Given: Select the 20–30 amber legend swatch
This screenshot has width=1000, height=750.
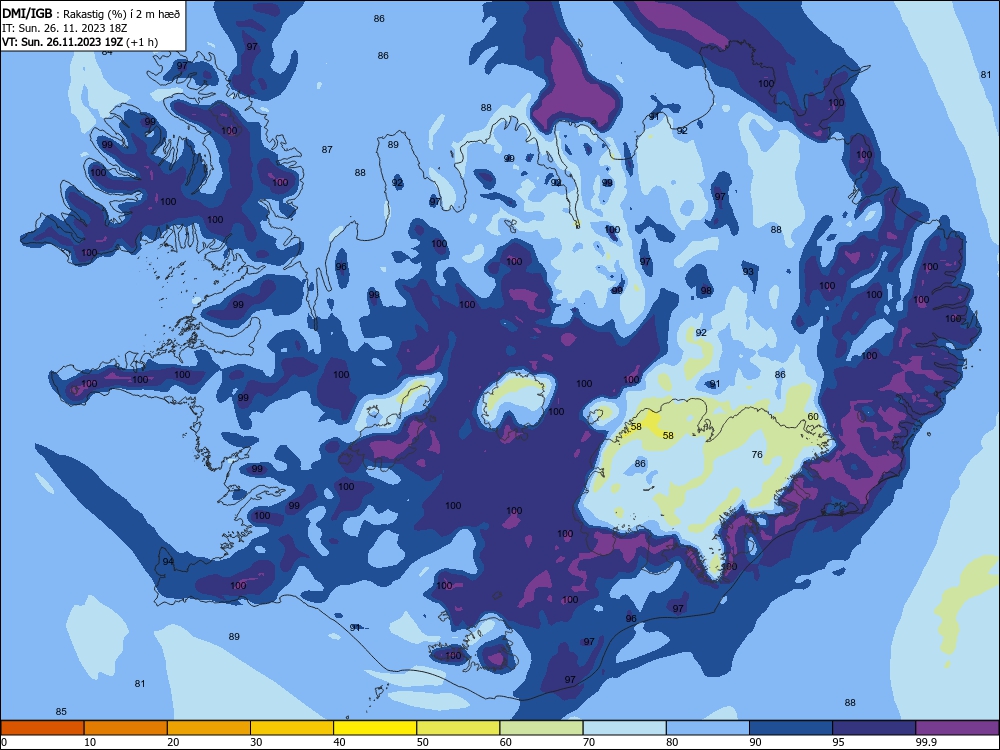Looking at the screenshot, I should pos(209,728).
